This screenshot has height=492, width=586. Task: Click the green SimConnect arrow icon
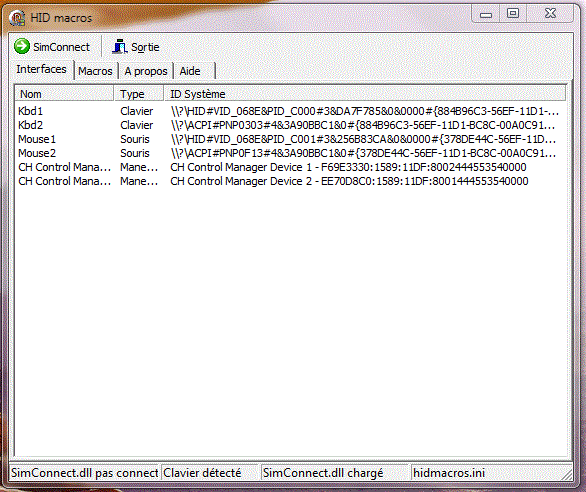click(22, 46)
